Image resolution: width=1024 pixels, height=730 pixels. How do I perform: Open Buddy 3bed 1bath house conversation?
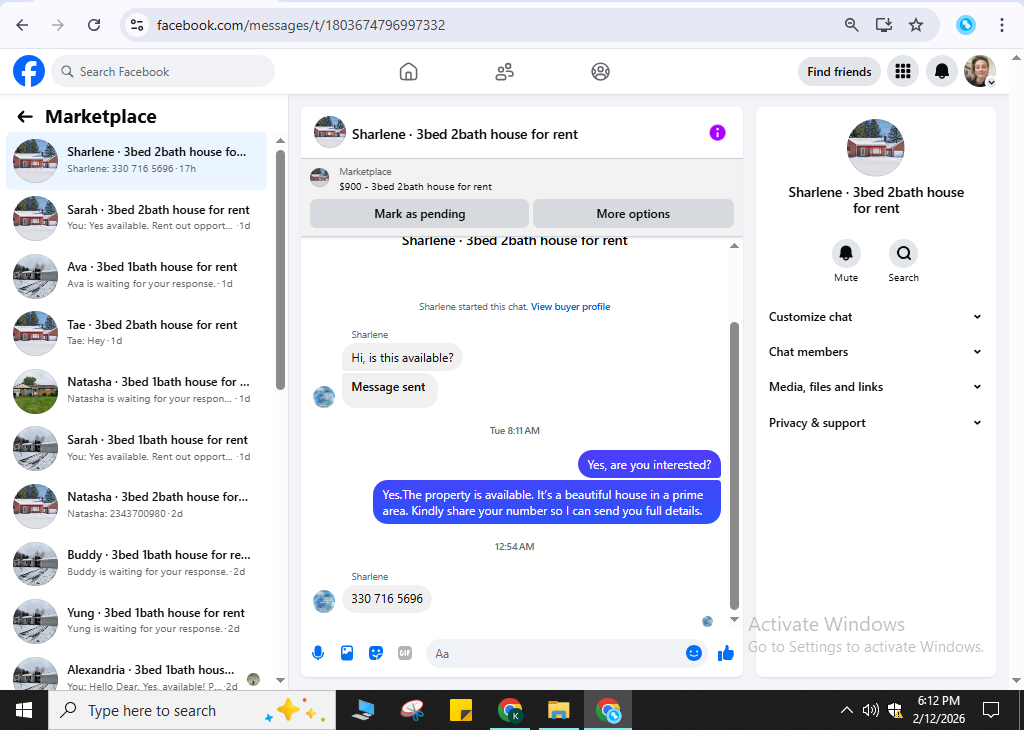[136, 563]
